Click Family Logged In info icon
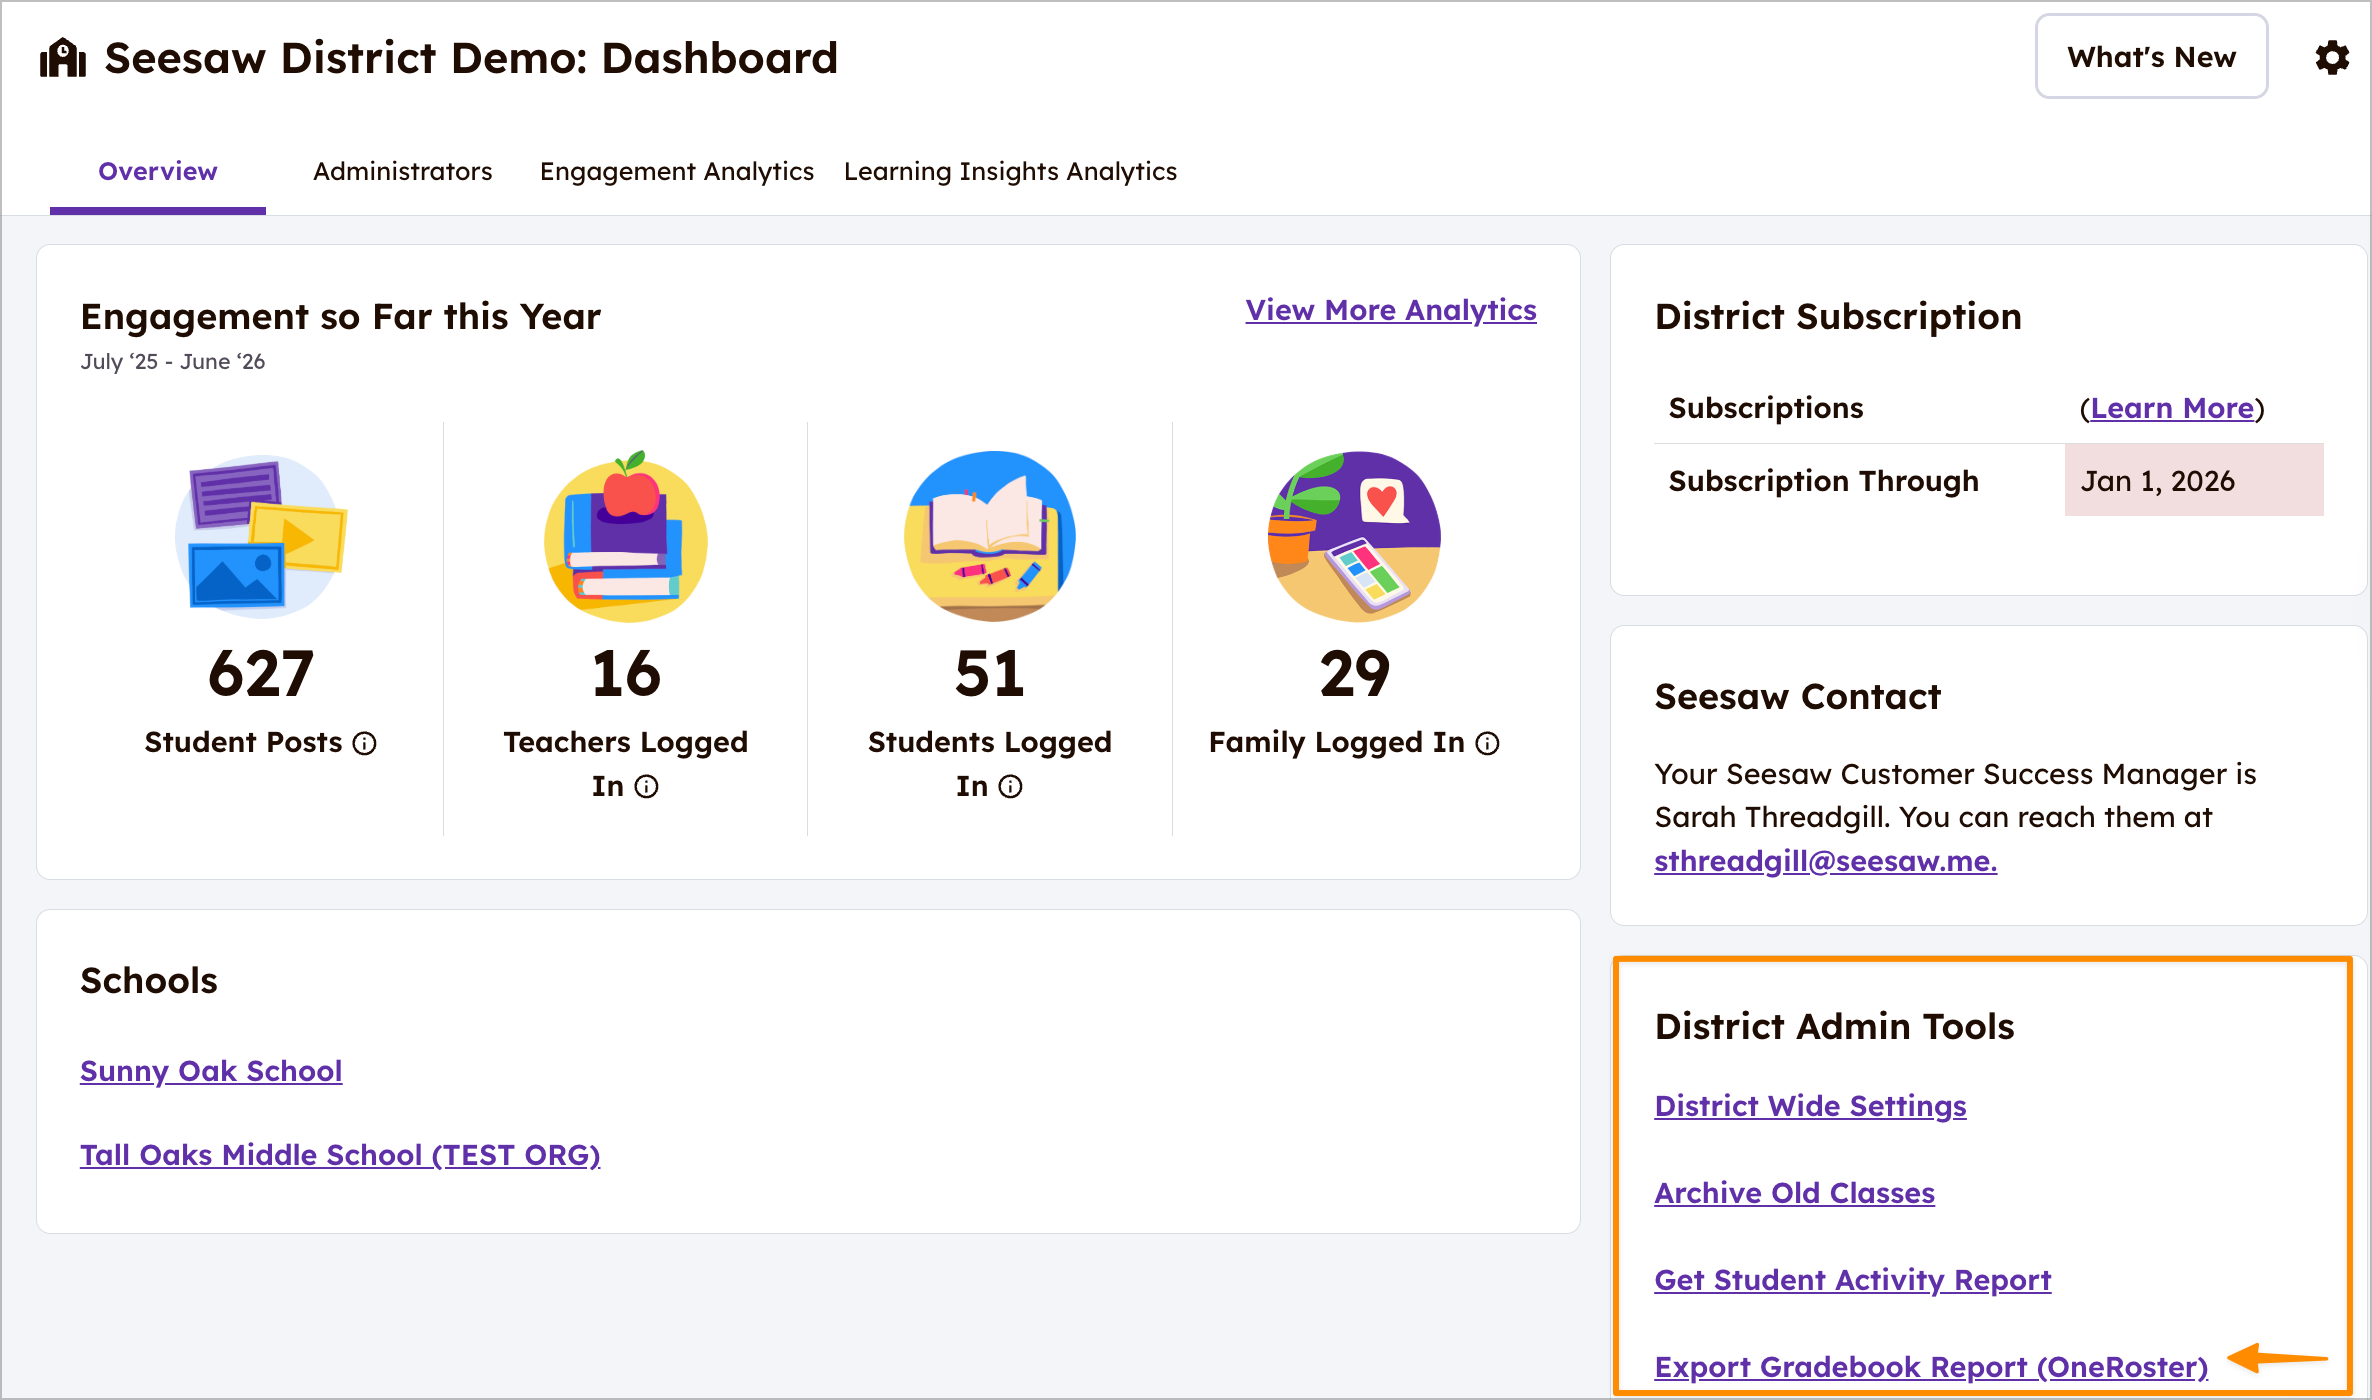 (x=1488, y=743)
